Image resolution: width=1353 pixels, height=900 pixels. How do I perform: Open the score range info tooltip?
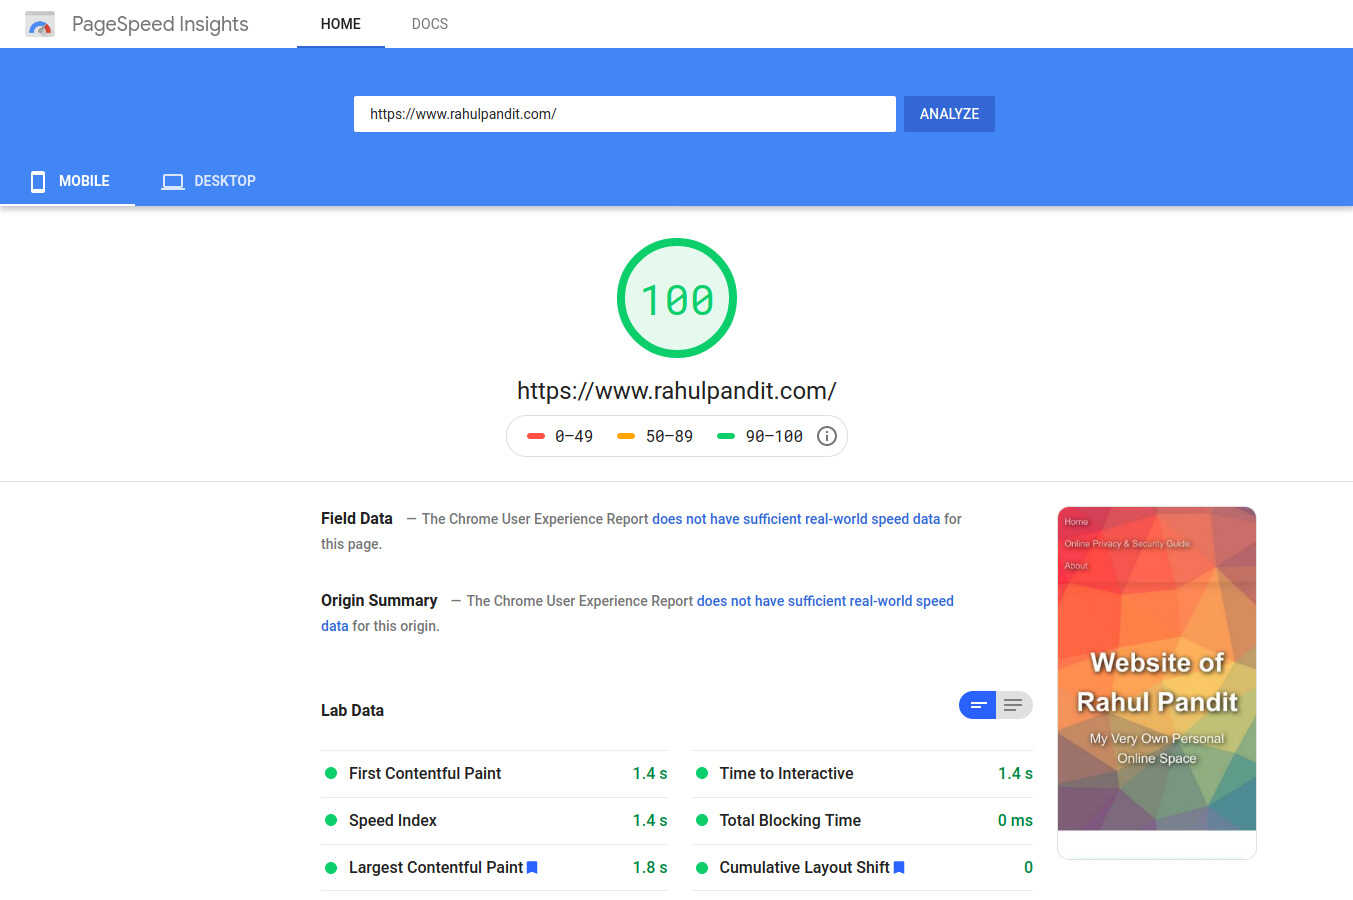[826, 436]
